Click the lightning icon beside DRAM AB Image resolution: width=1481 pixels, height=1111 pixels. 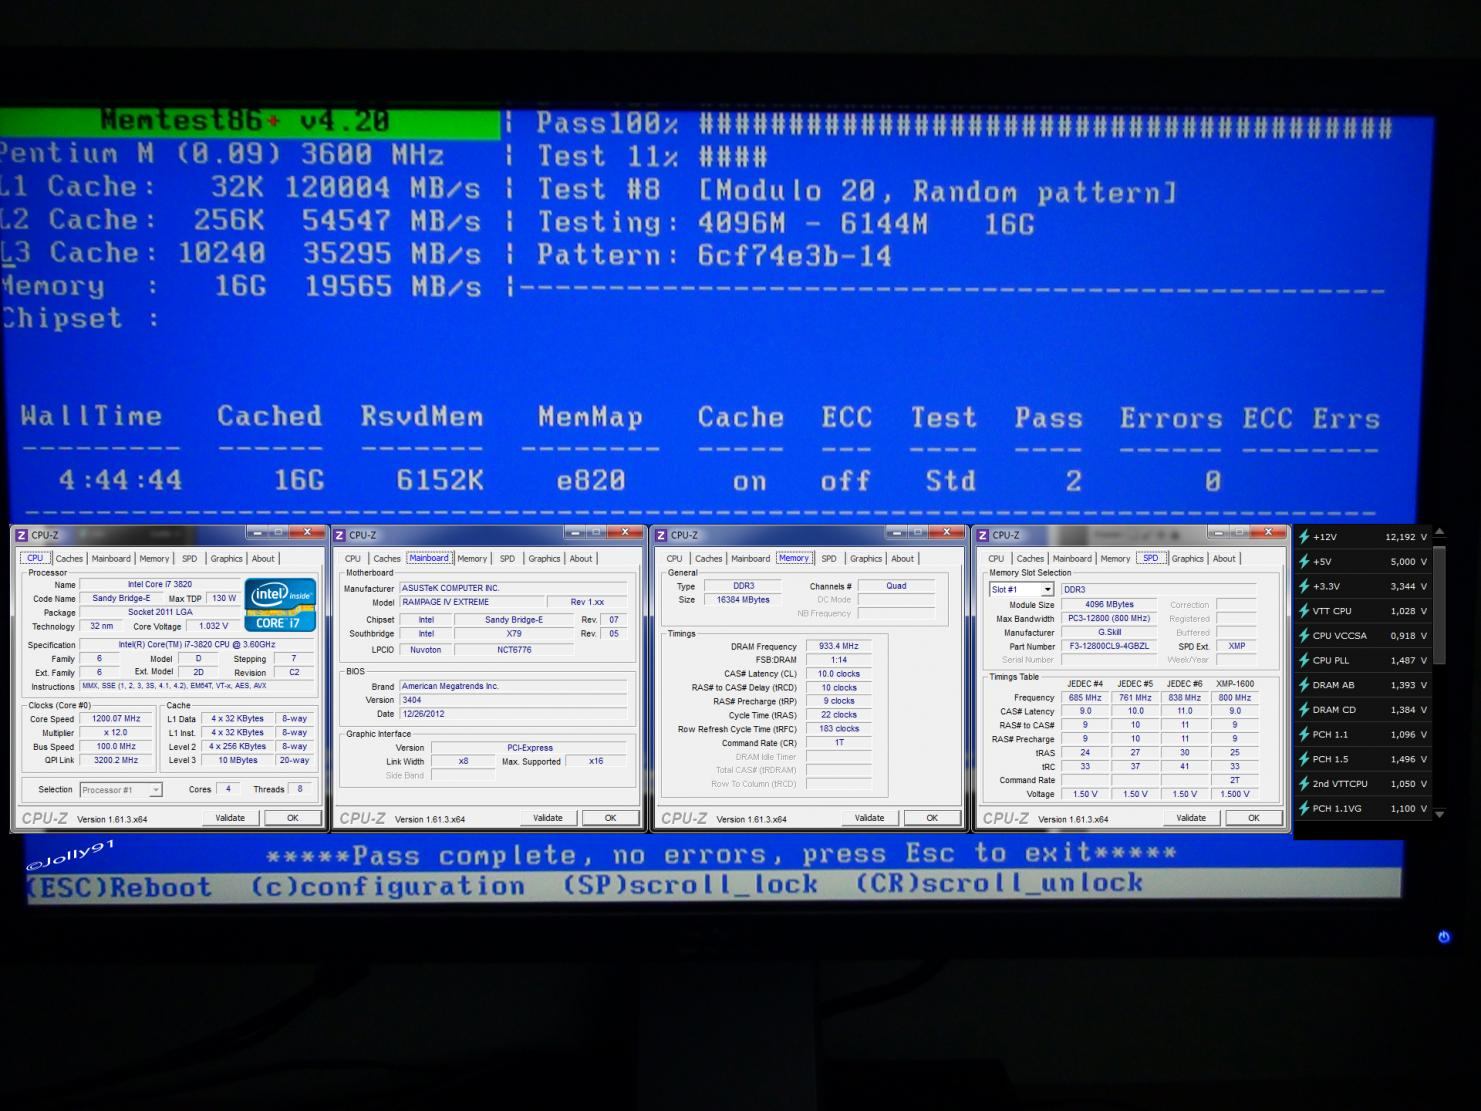1304,685
